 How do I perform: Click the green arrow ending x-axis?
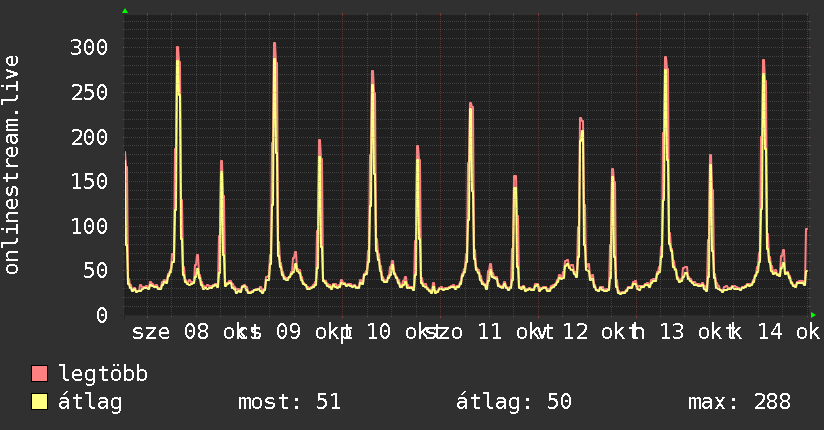[813, 315]
